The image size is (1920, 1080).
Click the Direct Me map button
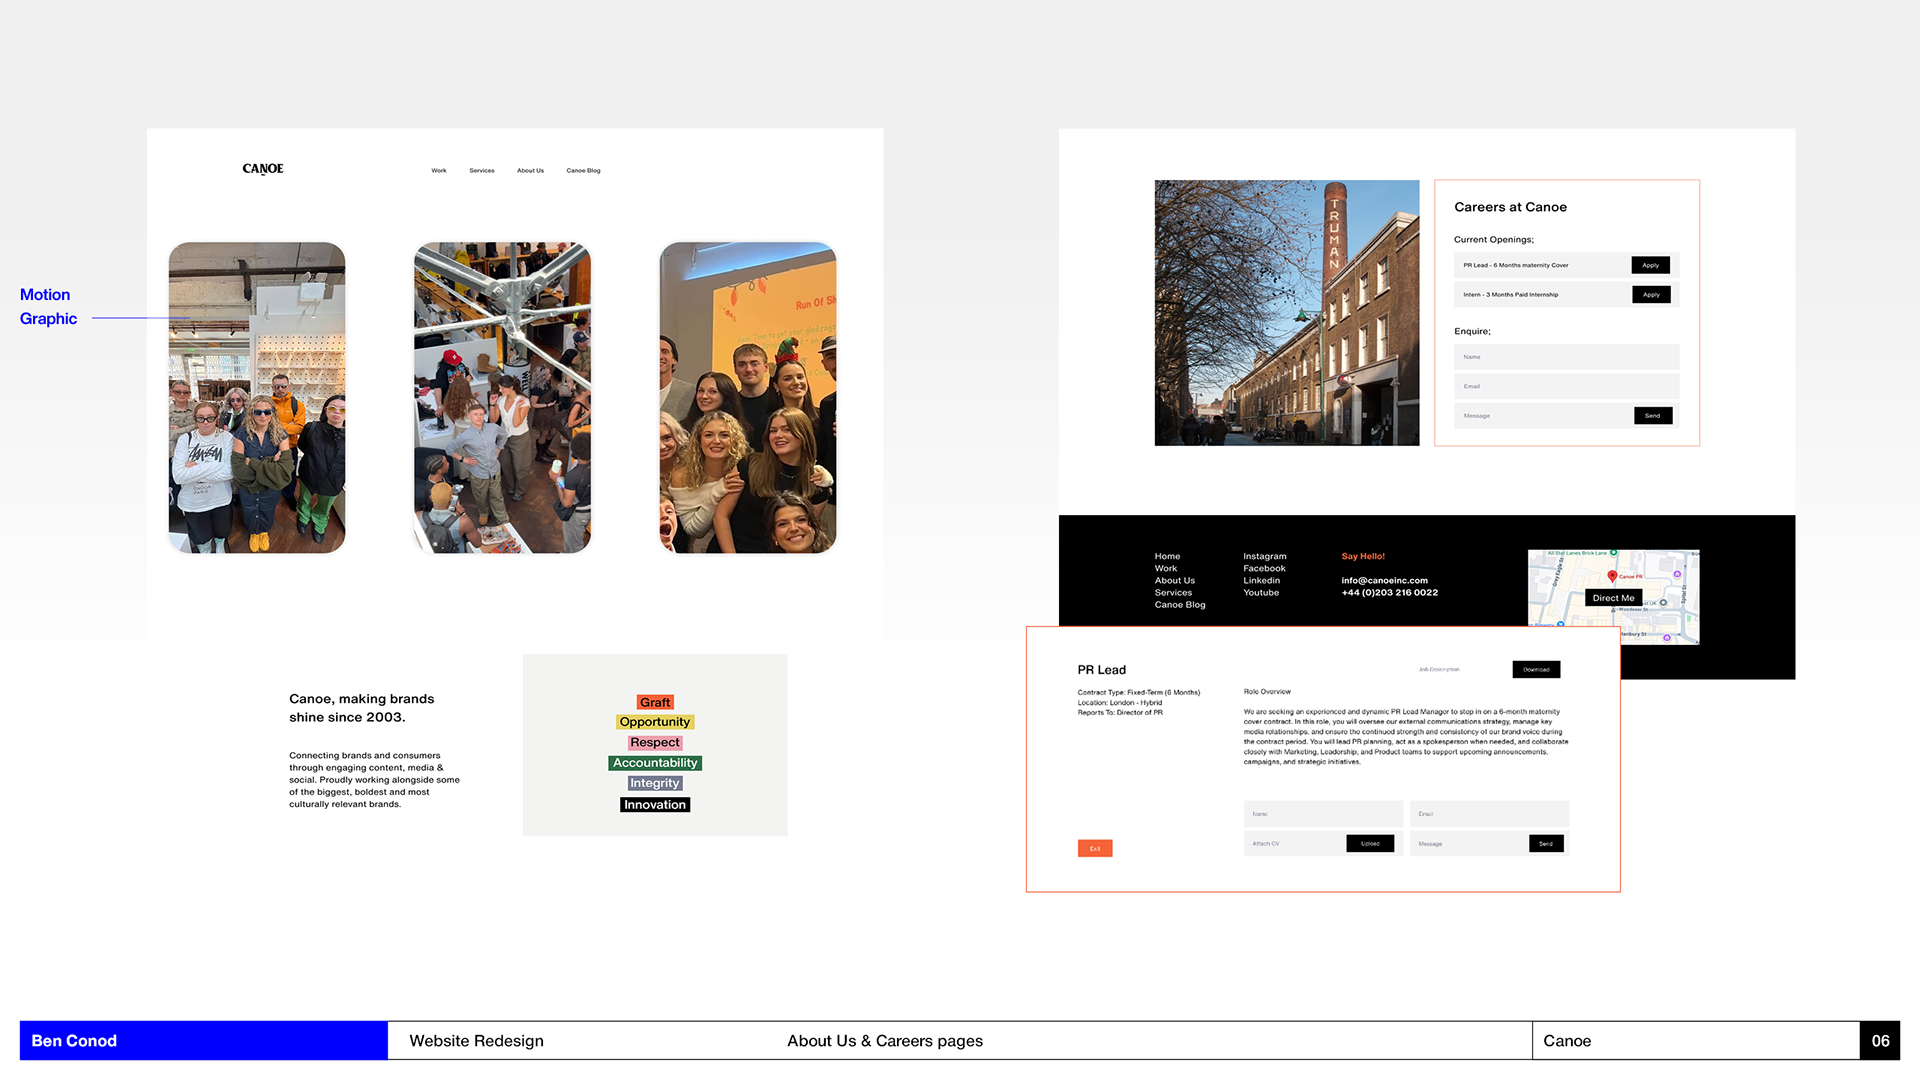tap(1613, 598)
